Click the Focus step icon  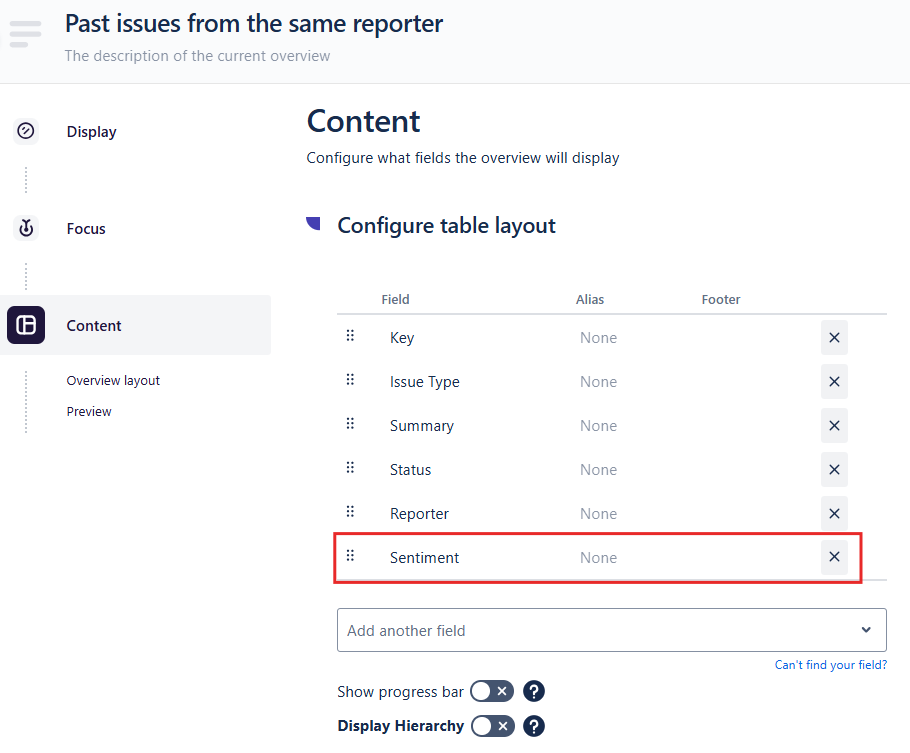click(26, 228)
